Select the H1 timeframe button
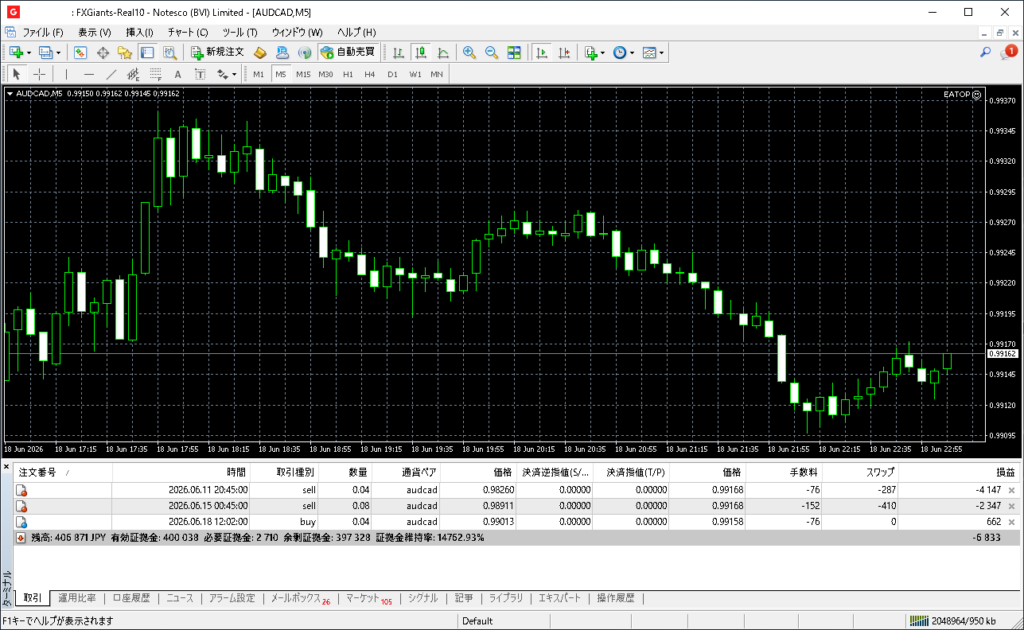This screenshot has width=1024, height=630. click(348, 74)
